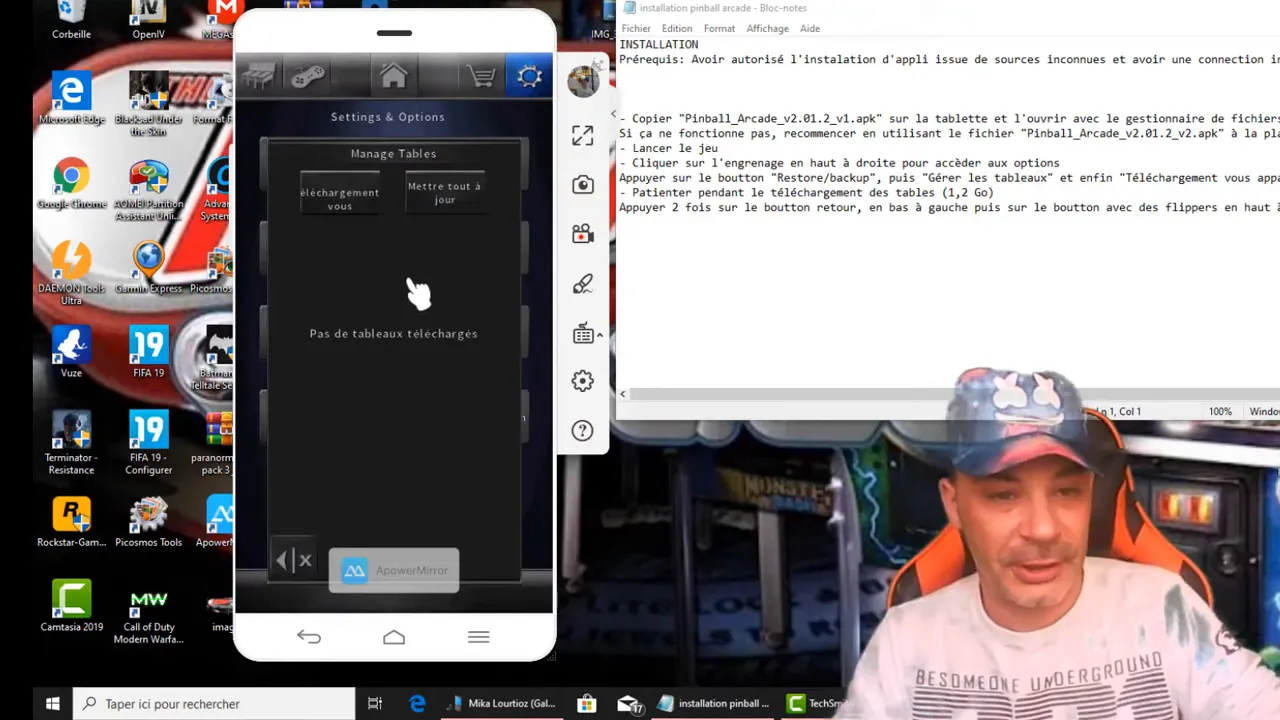Open the Fichier menu in Bloc-notes

point(636,29)
